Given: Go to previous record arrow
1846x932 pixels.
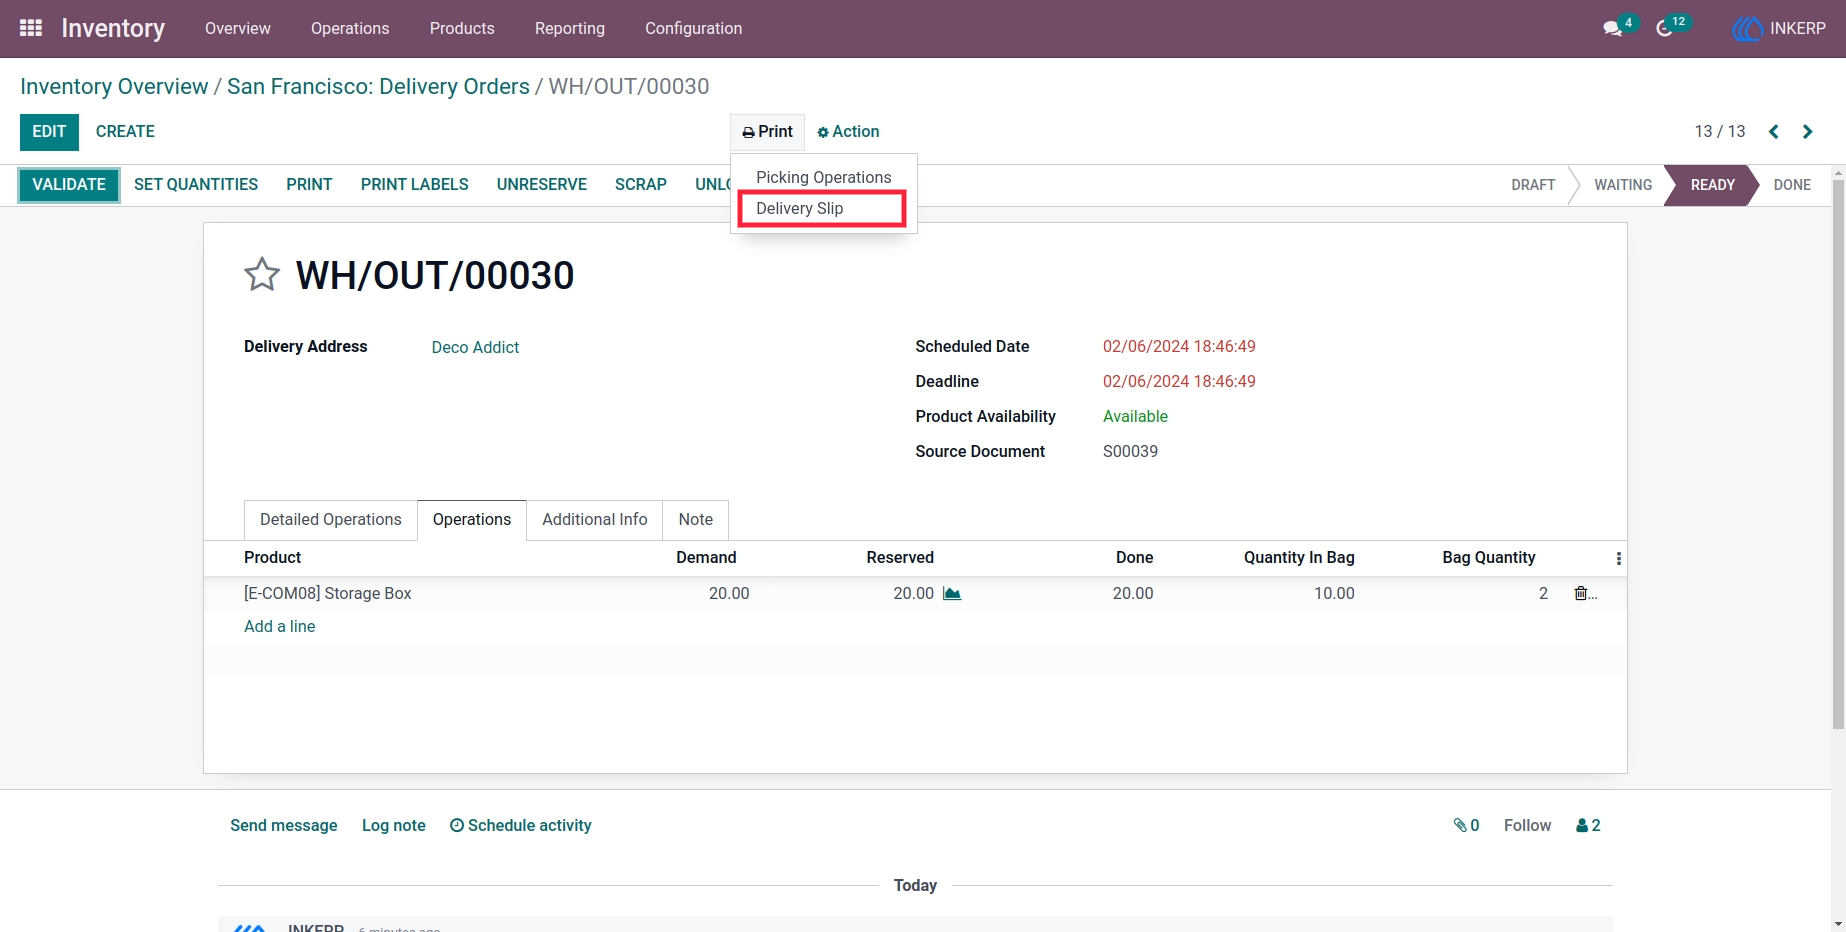Looking at the screenshot, I should point(1774,132).
